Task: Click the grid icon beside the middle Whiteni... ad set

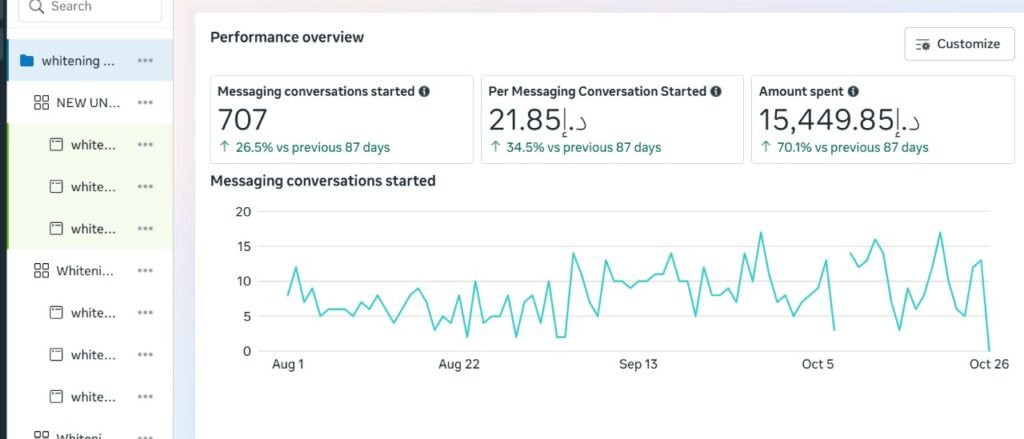Action: click(x=41, y=271)
